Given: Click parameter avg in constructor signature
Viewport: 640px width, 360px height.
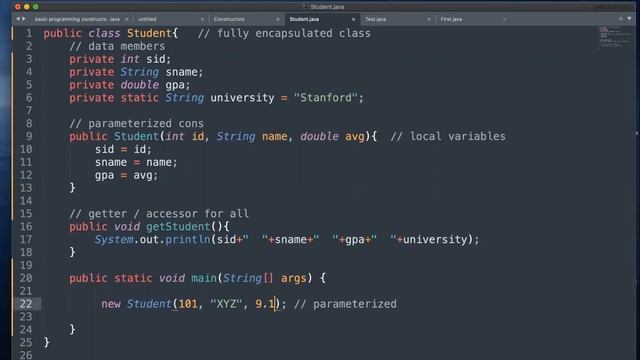Looking at the screenshot, I should (x=355, y=136).
